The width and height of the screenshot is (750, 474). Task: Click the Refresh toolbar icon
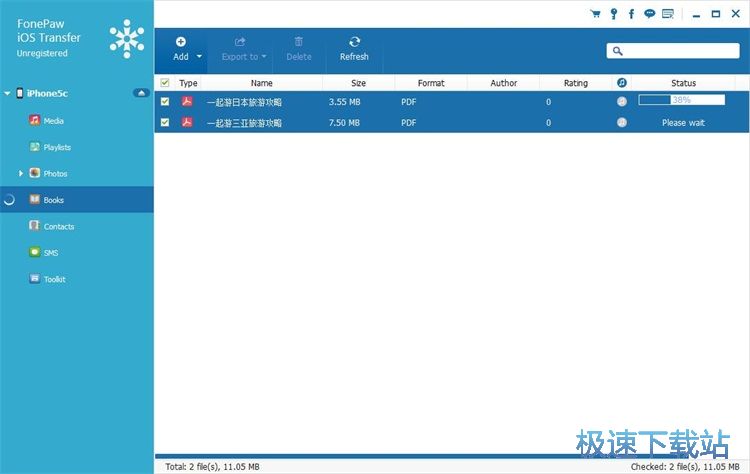[354, 42]
